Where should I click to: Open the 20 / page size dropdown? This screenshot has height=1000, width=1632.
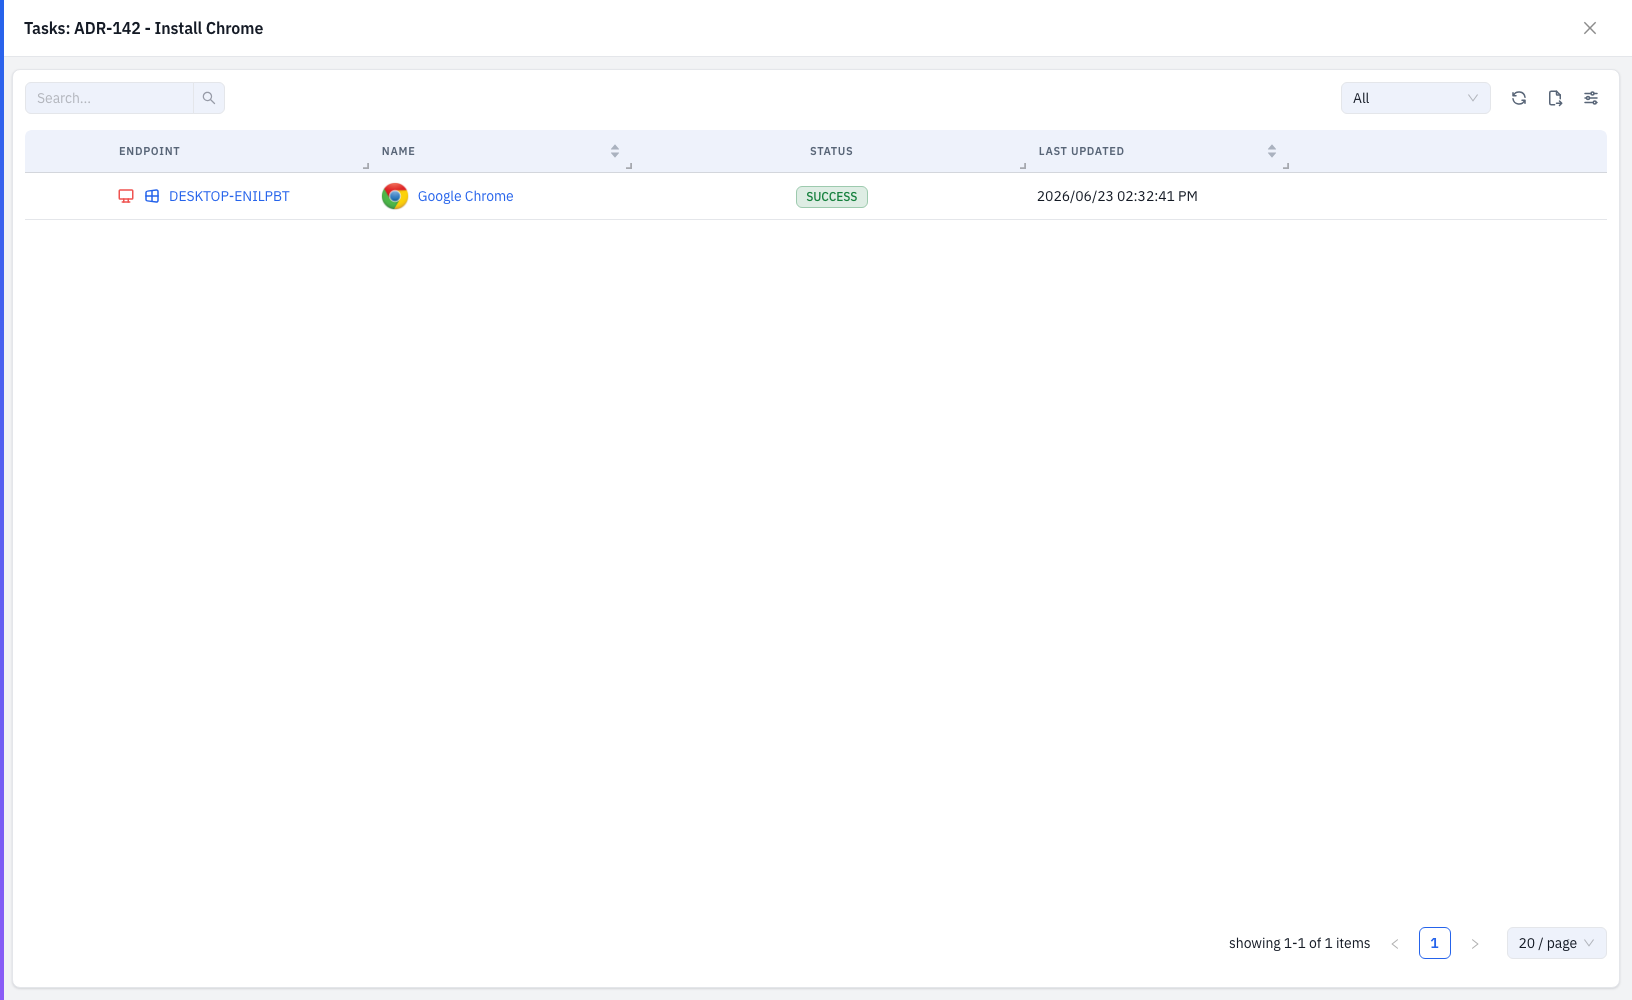coord(1557,943)
